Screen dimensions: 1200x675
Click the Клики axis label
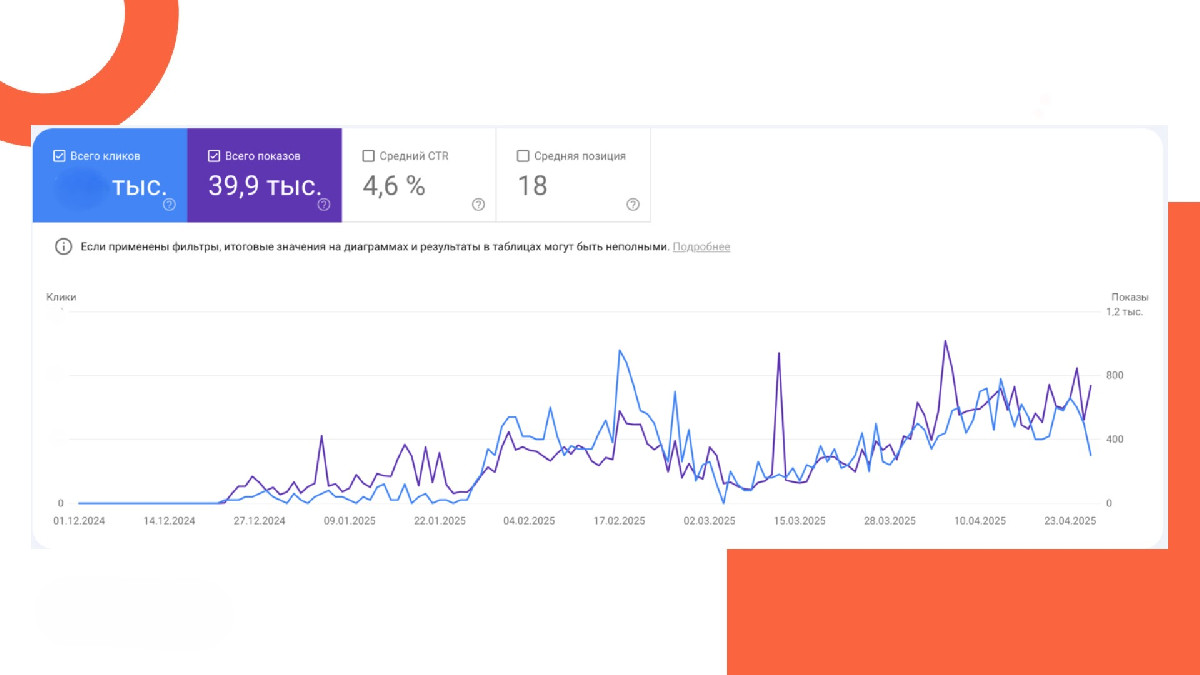click(61, 297)
